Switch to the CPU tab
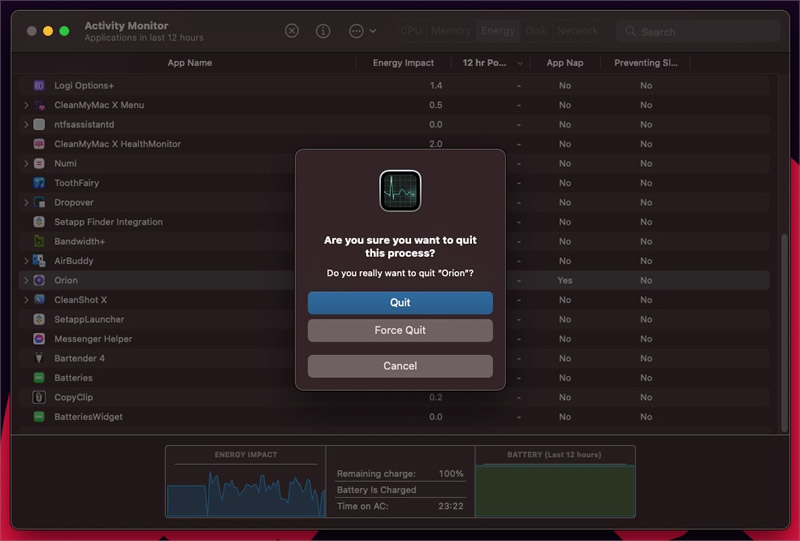This screenshot has width=800, height=541. 411,31
